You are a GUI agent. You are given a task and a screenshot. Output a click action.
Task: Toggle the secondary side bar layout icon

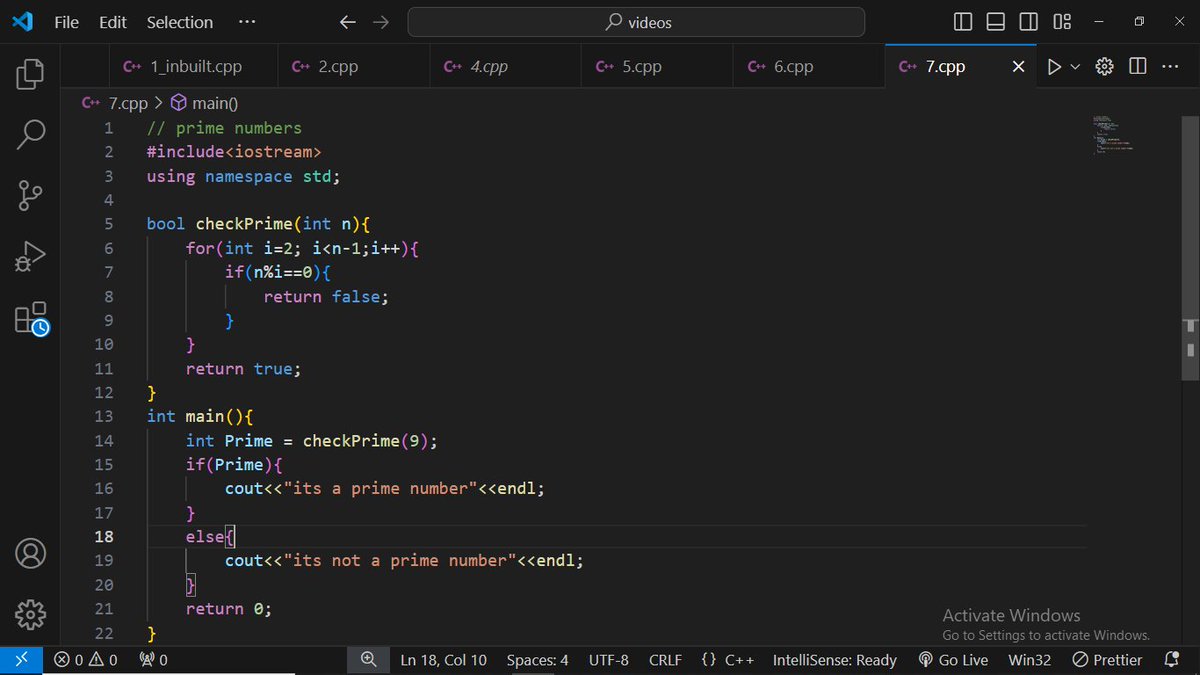point(1028,22)
